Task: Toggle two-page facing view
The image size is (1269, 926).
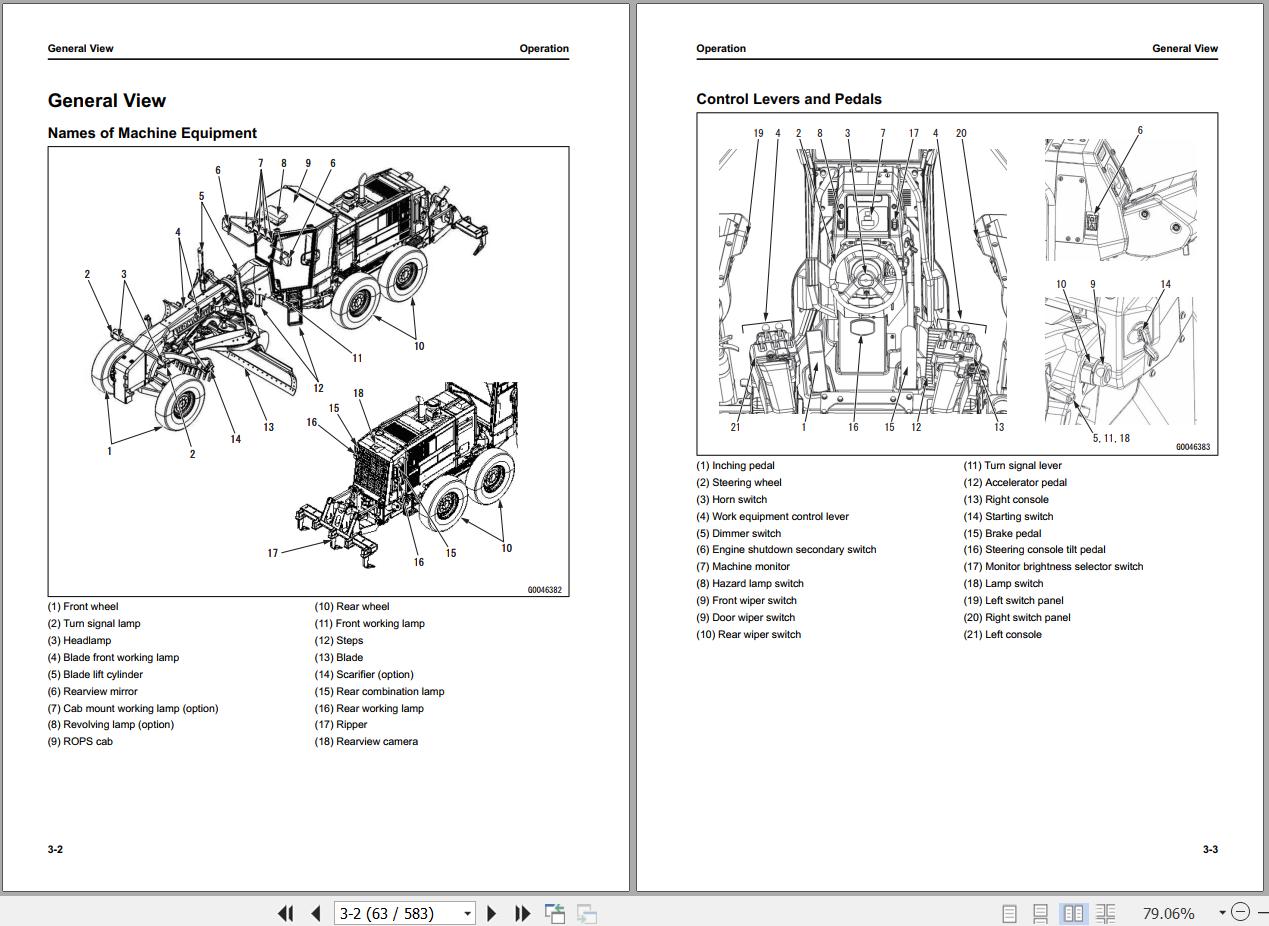Action: coord(1073,913)
